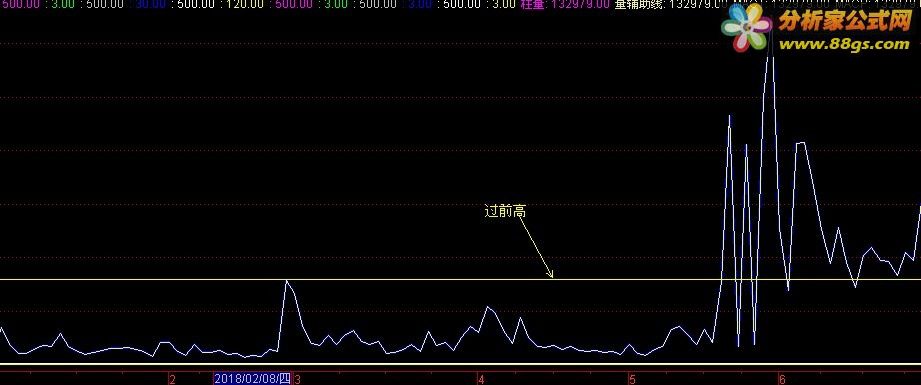Screen dimensions: 921x385
Task: Click month marker 4 on time axis
Action: [x=481, y=380]
